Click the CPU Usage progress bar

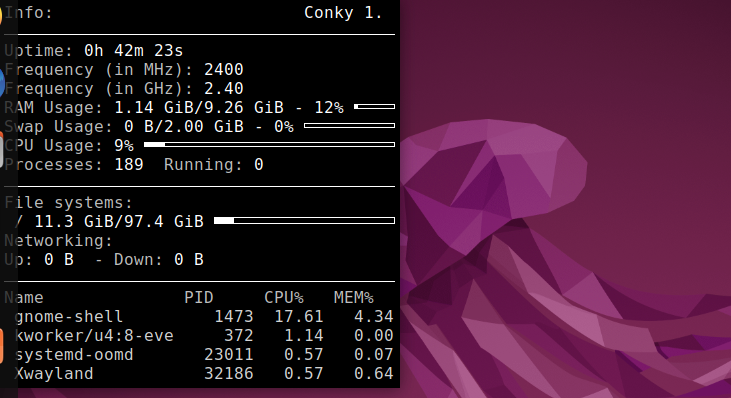(x=269, y=144)
